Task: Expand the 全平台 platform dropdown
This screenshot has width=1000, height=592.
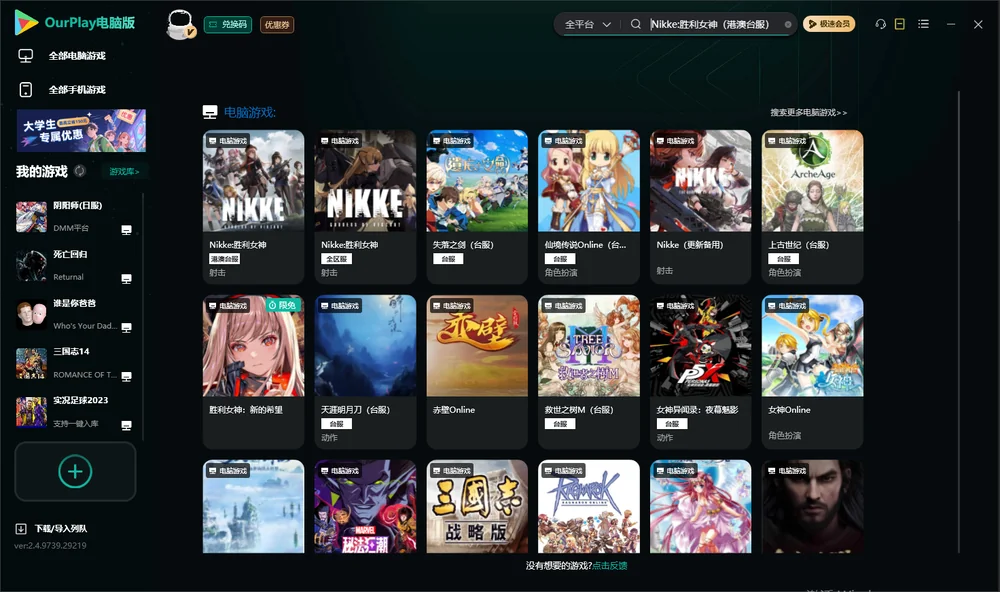Action: [588, 24]
